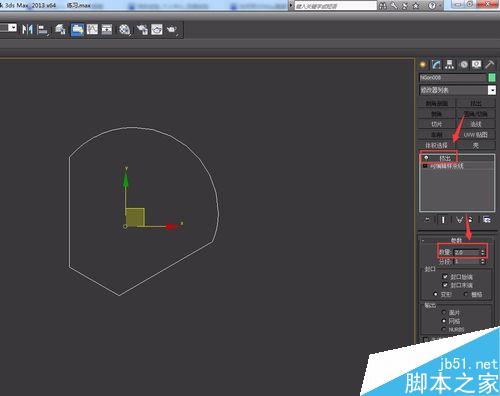
Task: Click the Segments spinner arrows
Action: pos(482,262)
